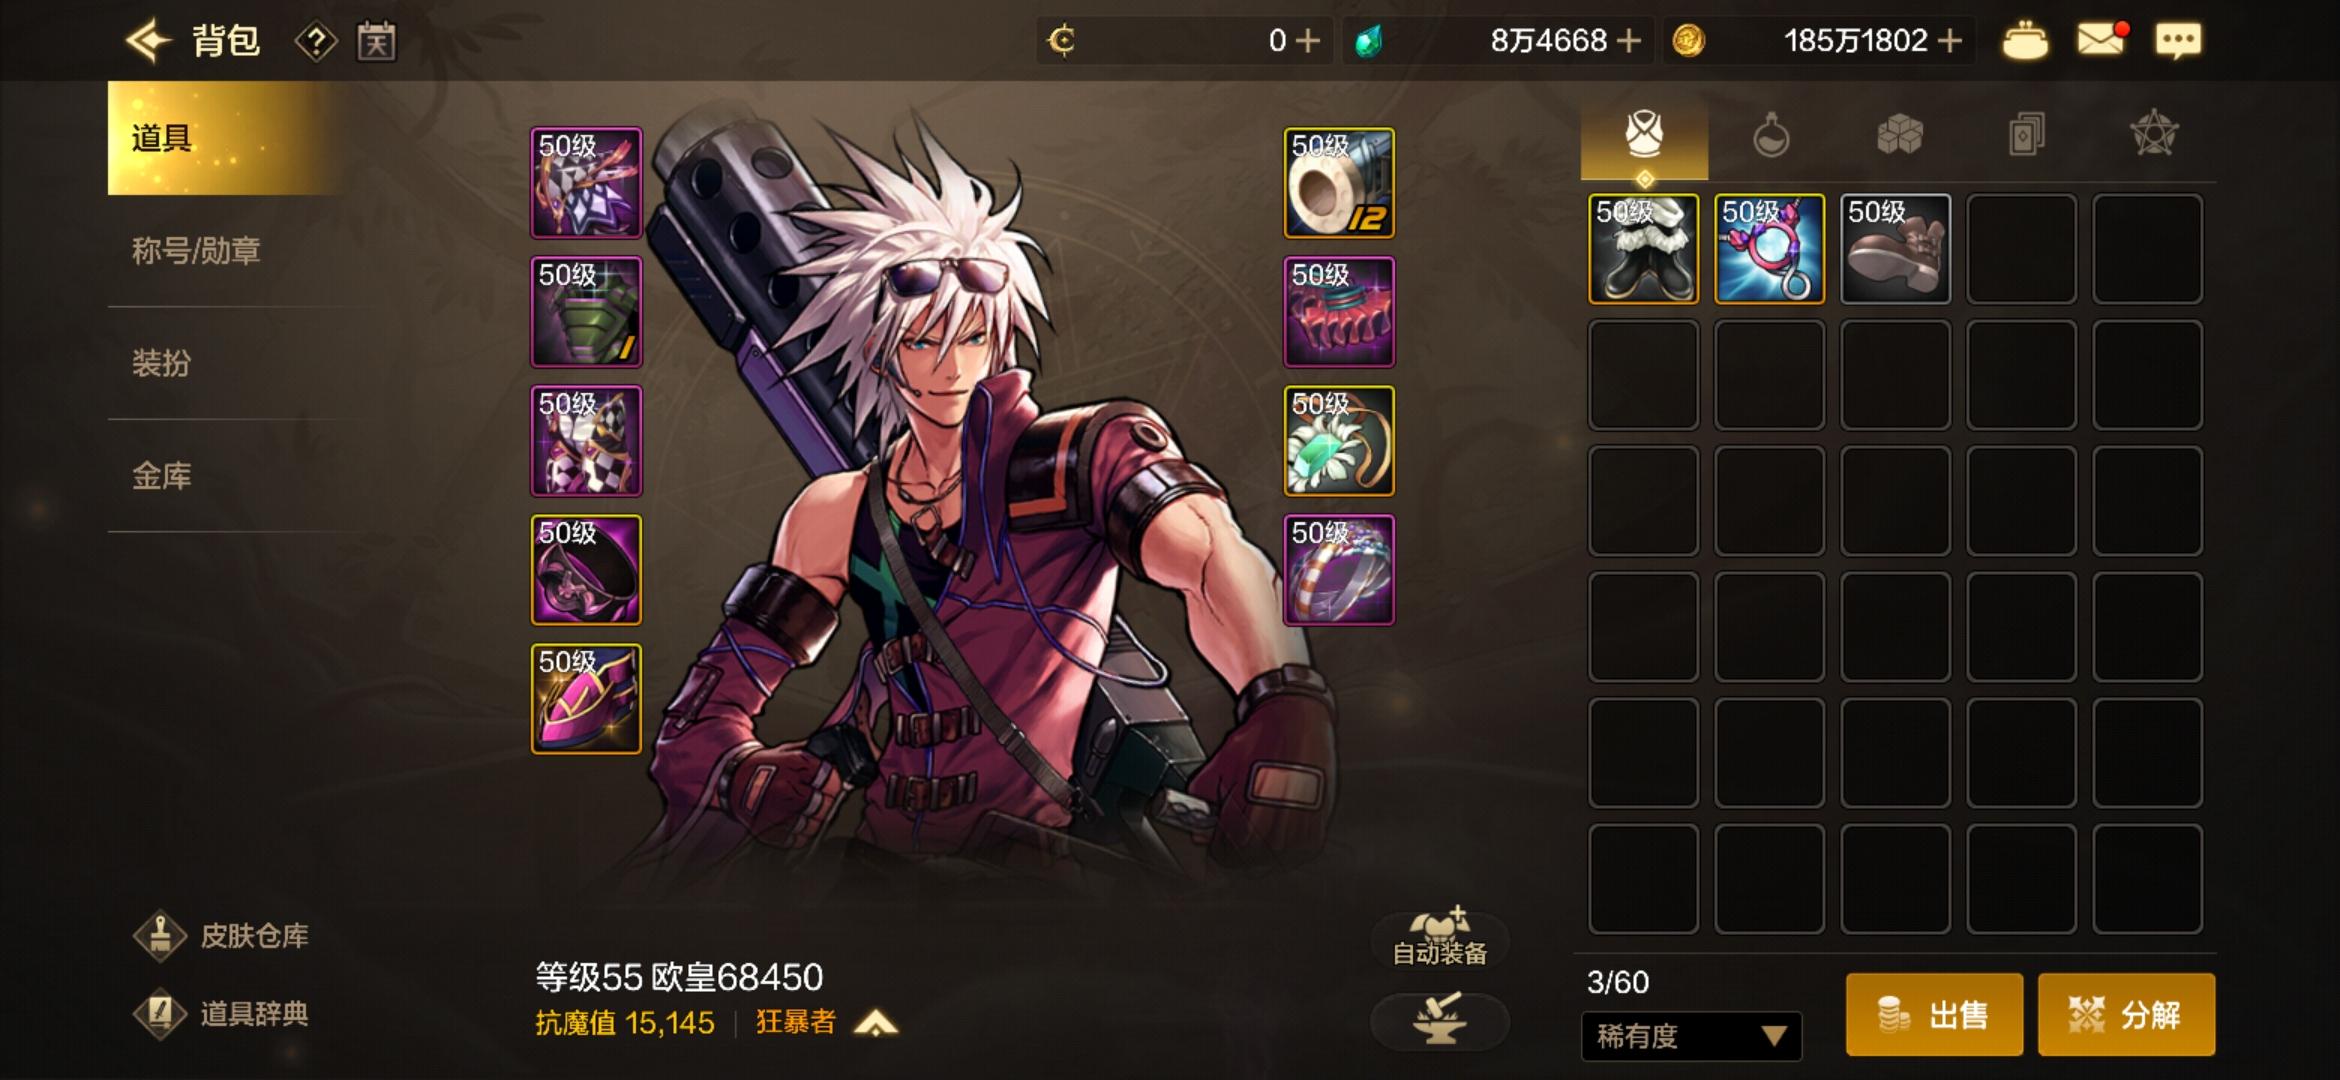The image size is (2340, 1080).
Task: Expand the 狂暴者 class arrow
Action: coord(876,1023)
